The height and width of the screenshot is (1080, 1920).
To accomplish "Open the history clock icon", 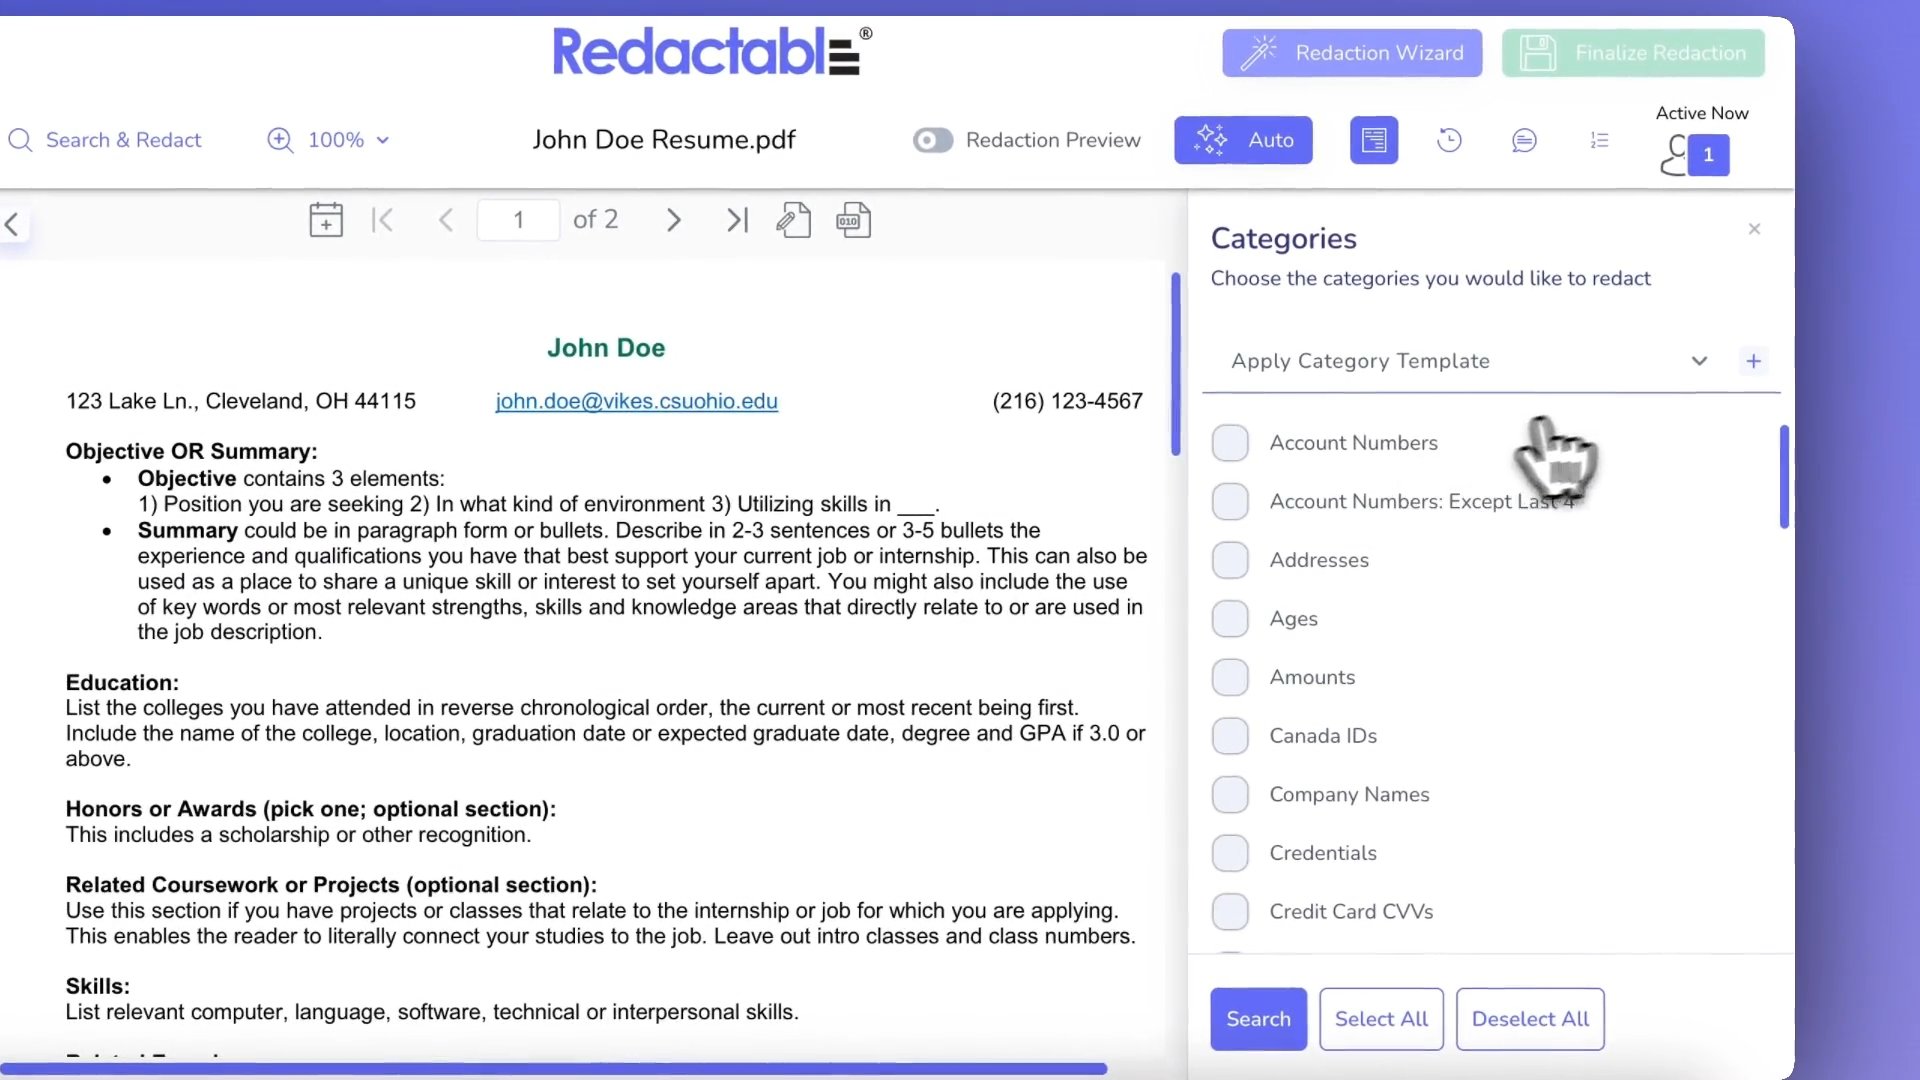I will (x=1449, y=140).
